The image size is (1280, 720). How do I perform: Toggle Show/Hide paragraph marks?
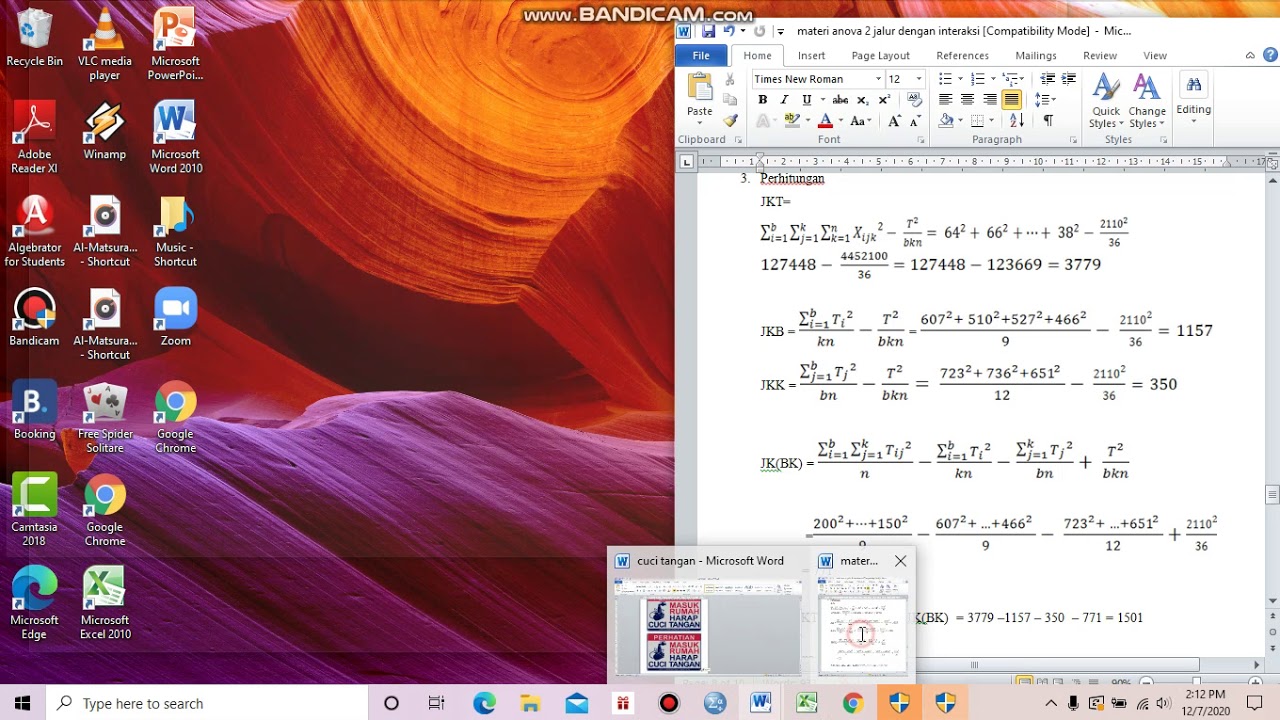pyautogui.click(x=1047, y=121)
